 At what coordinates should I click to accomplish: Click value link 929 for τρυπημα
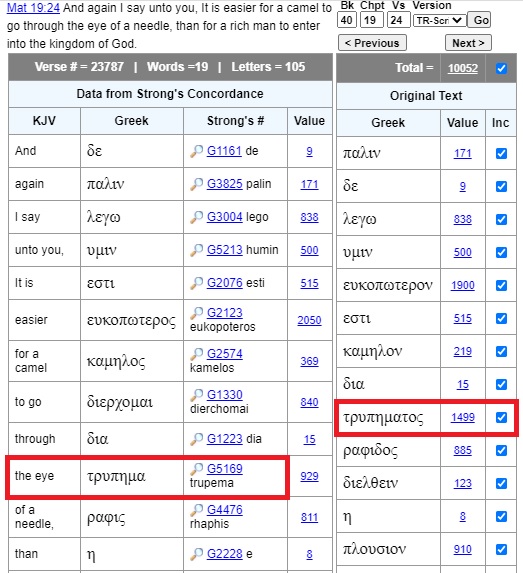click(x=309, y=476)
